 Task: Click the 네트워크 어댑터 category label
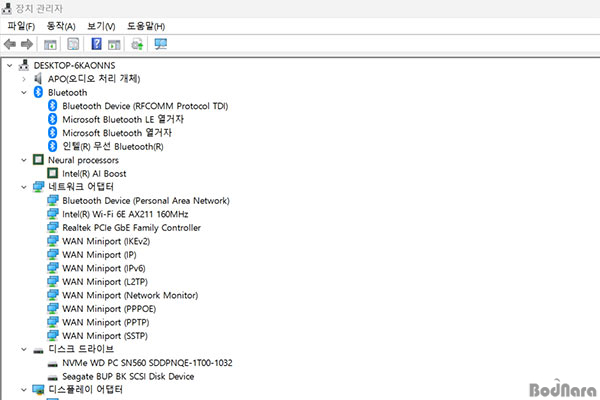click(x=81, y=187)
